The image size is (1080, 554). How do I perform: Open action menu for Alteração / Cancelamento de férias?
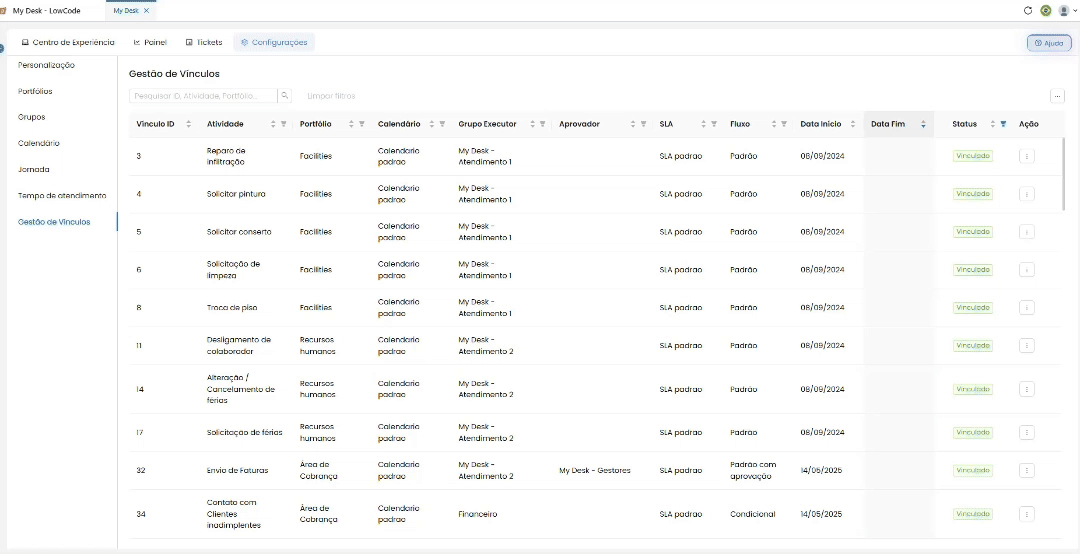1026,389
